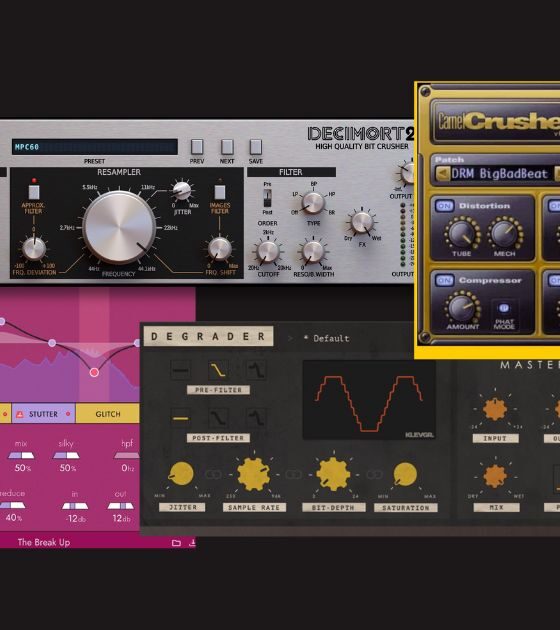This screenshot has height=630, width=560.
Task: Click the Jitter knob in Degrader
Action: pyautogui.click(x=182, y=474)
